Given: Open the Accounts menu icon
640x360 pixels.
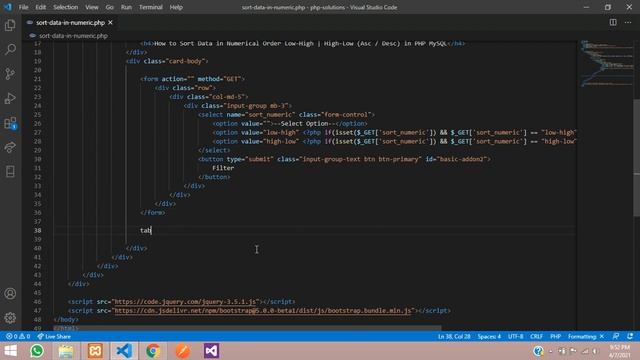Looking at the screenshot, I should point(10,293).
